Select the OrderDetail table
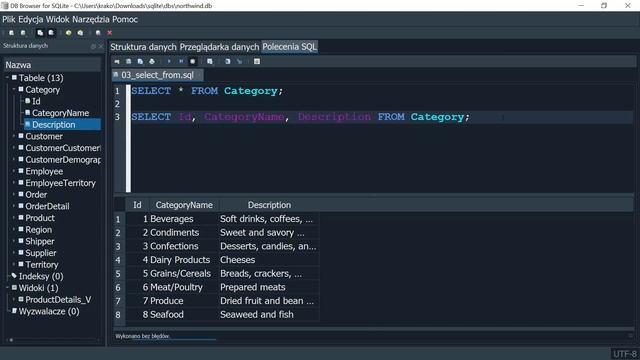This screenshot has width=640, height=360. click(47, 206)
